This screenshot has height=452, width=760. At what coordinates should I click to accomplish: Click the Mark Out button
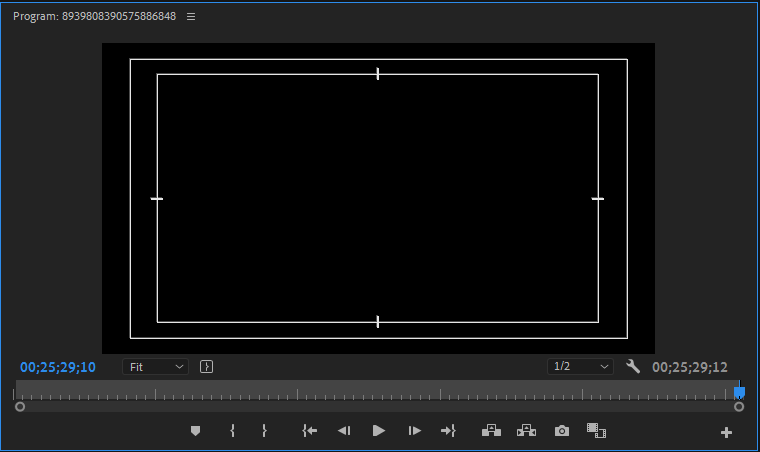(x=264, y=431)
